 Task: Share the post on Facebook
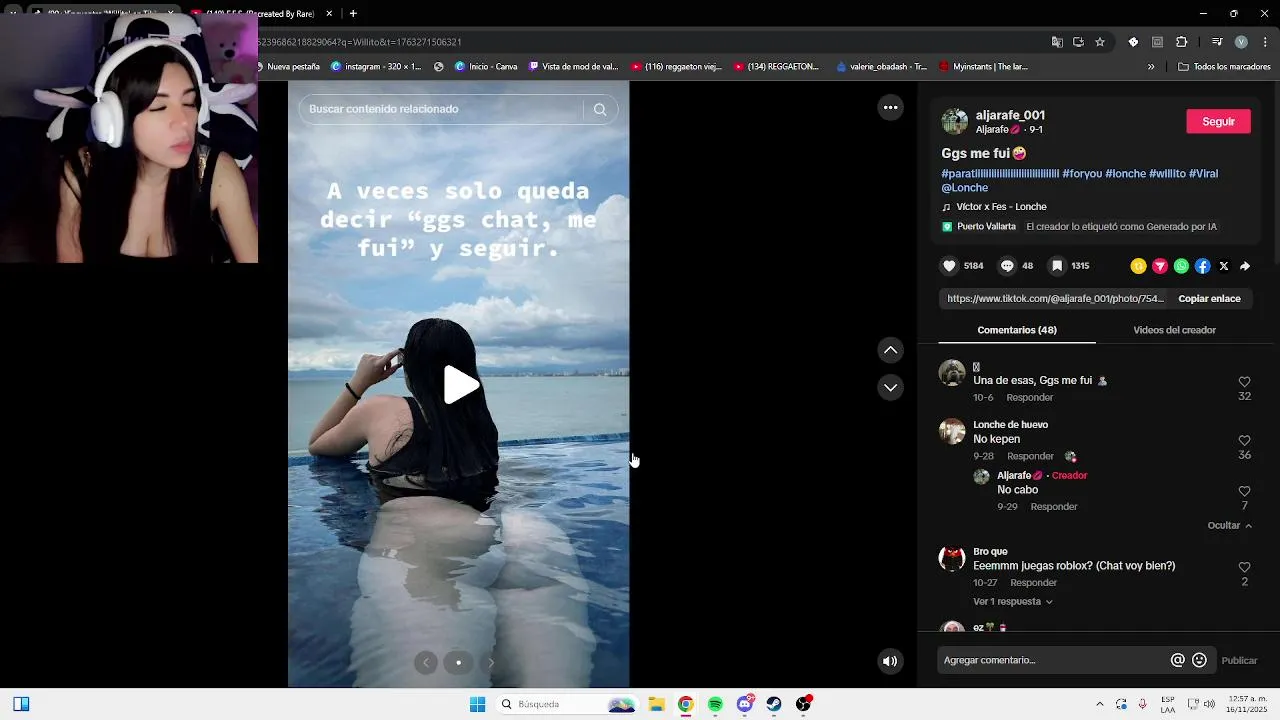pos(1203,266)
